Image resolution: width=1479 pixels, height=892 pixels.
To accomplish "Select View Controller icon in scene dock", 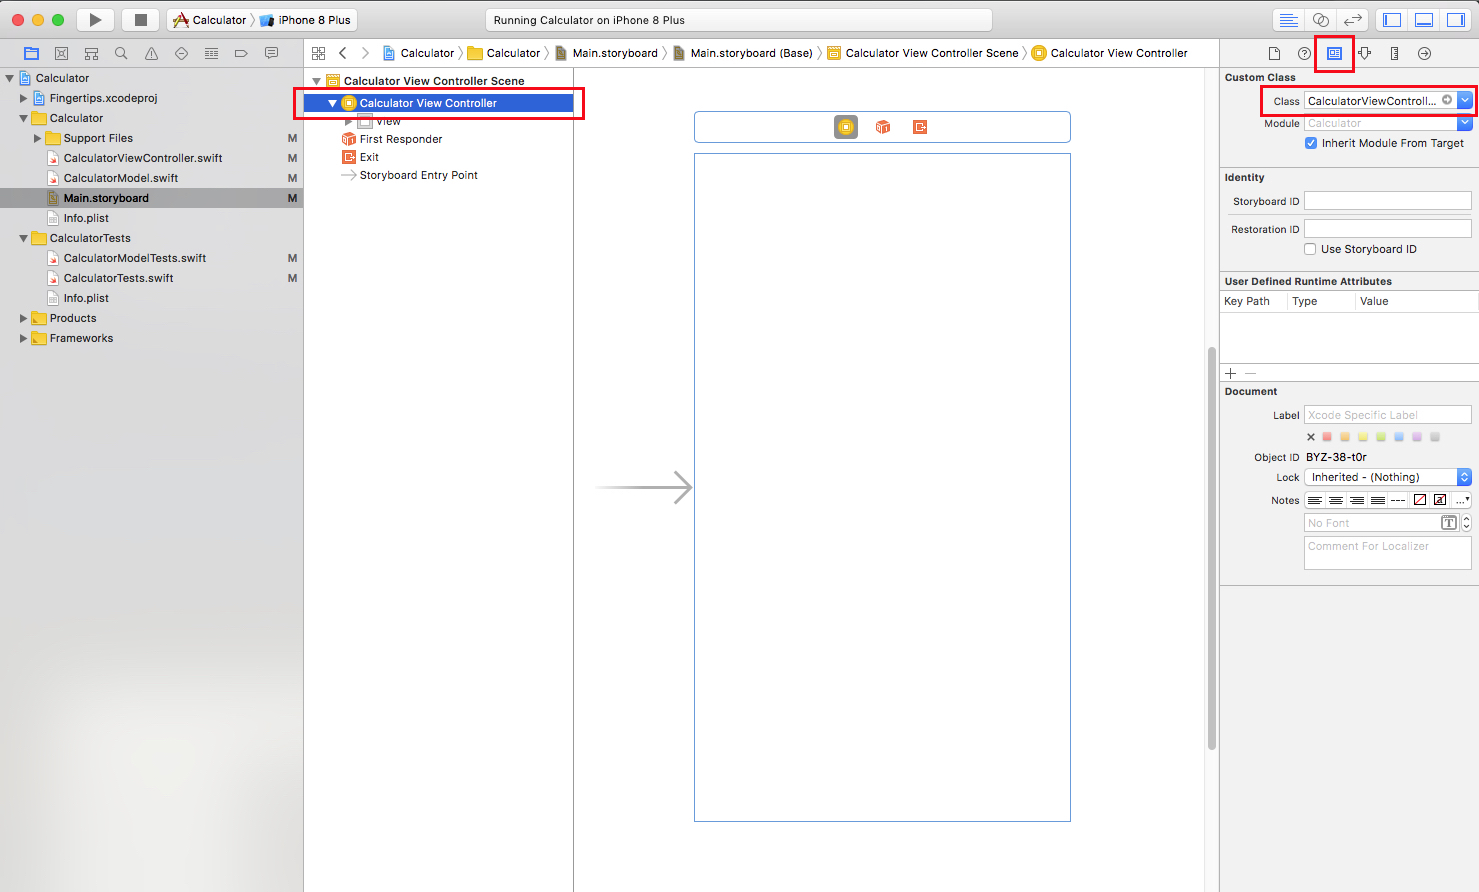I will pos(846,127).
